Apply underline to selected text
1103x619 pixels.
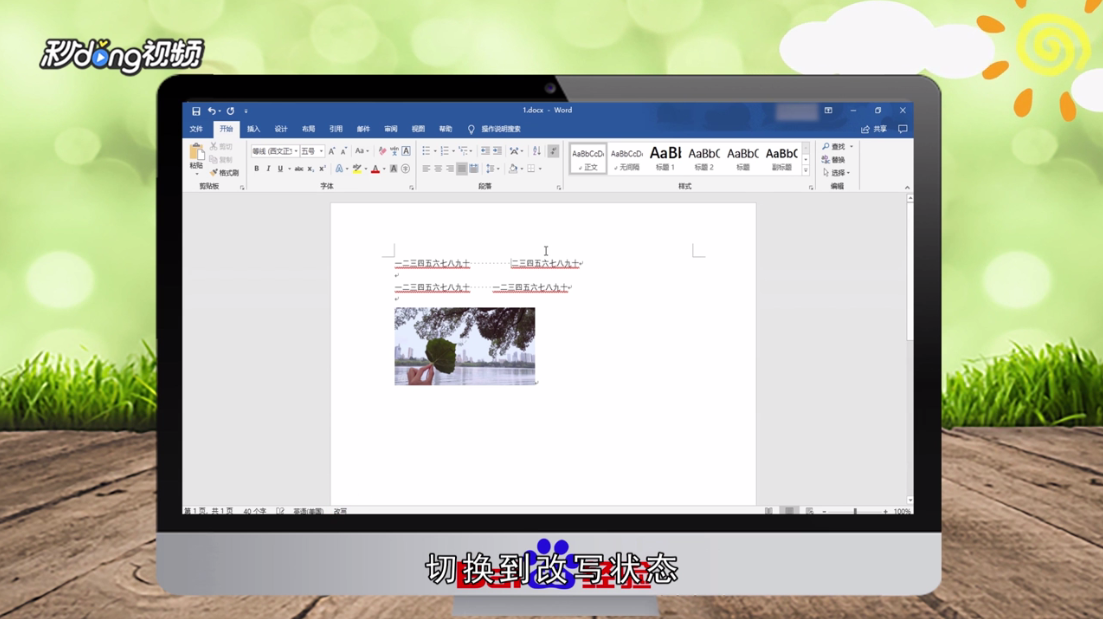[280, 168]
